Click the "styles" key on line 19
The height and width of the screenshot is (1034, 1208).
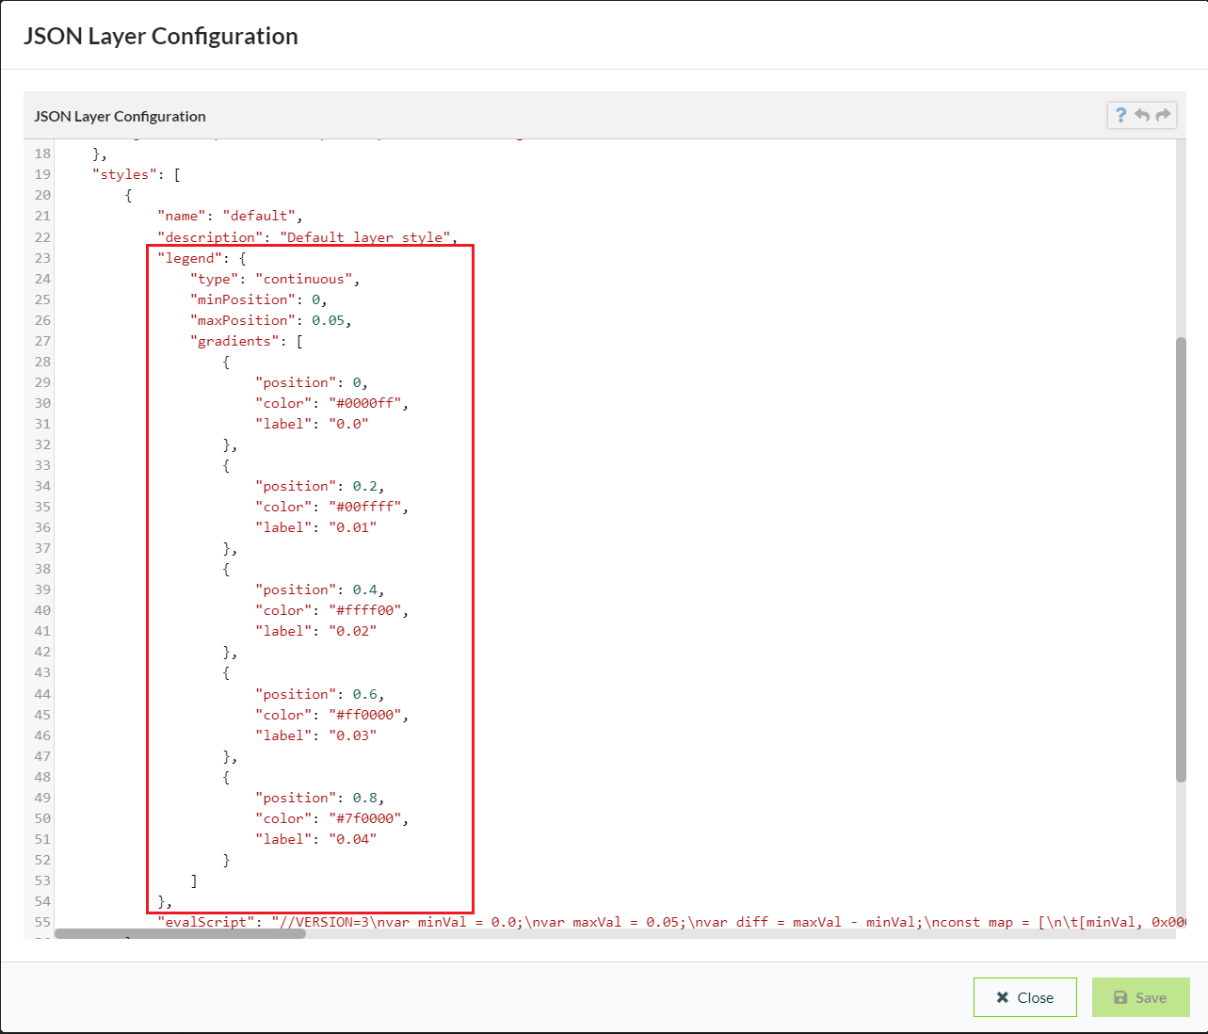pyautogui.click(x=124, y=174)
